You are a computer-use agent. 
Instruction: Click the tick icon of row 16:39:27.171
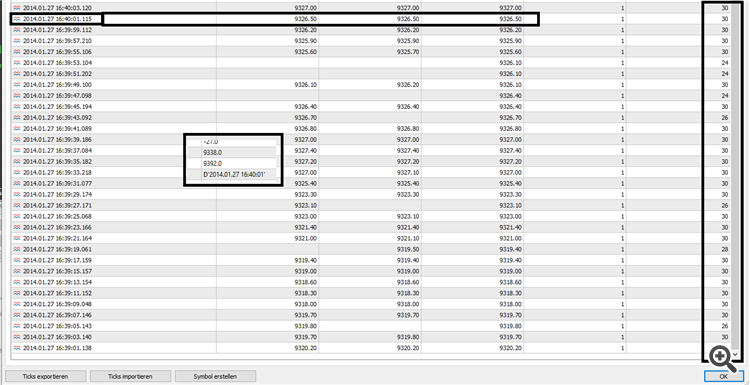click(18, 206)
